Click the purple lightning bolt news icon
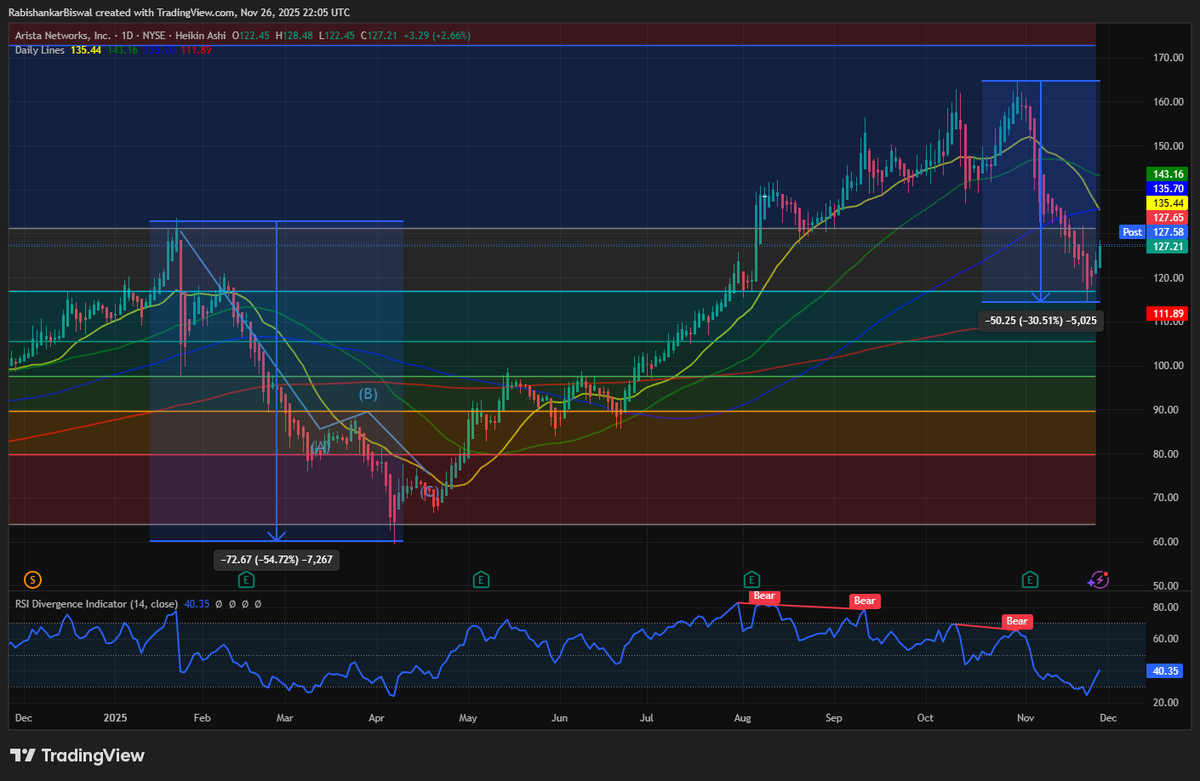 click(1099, 579)
